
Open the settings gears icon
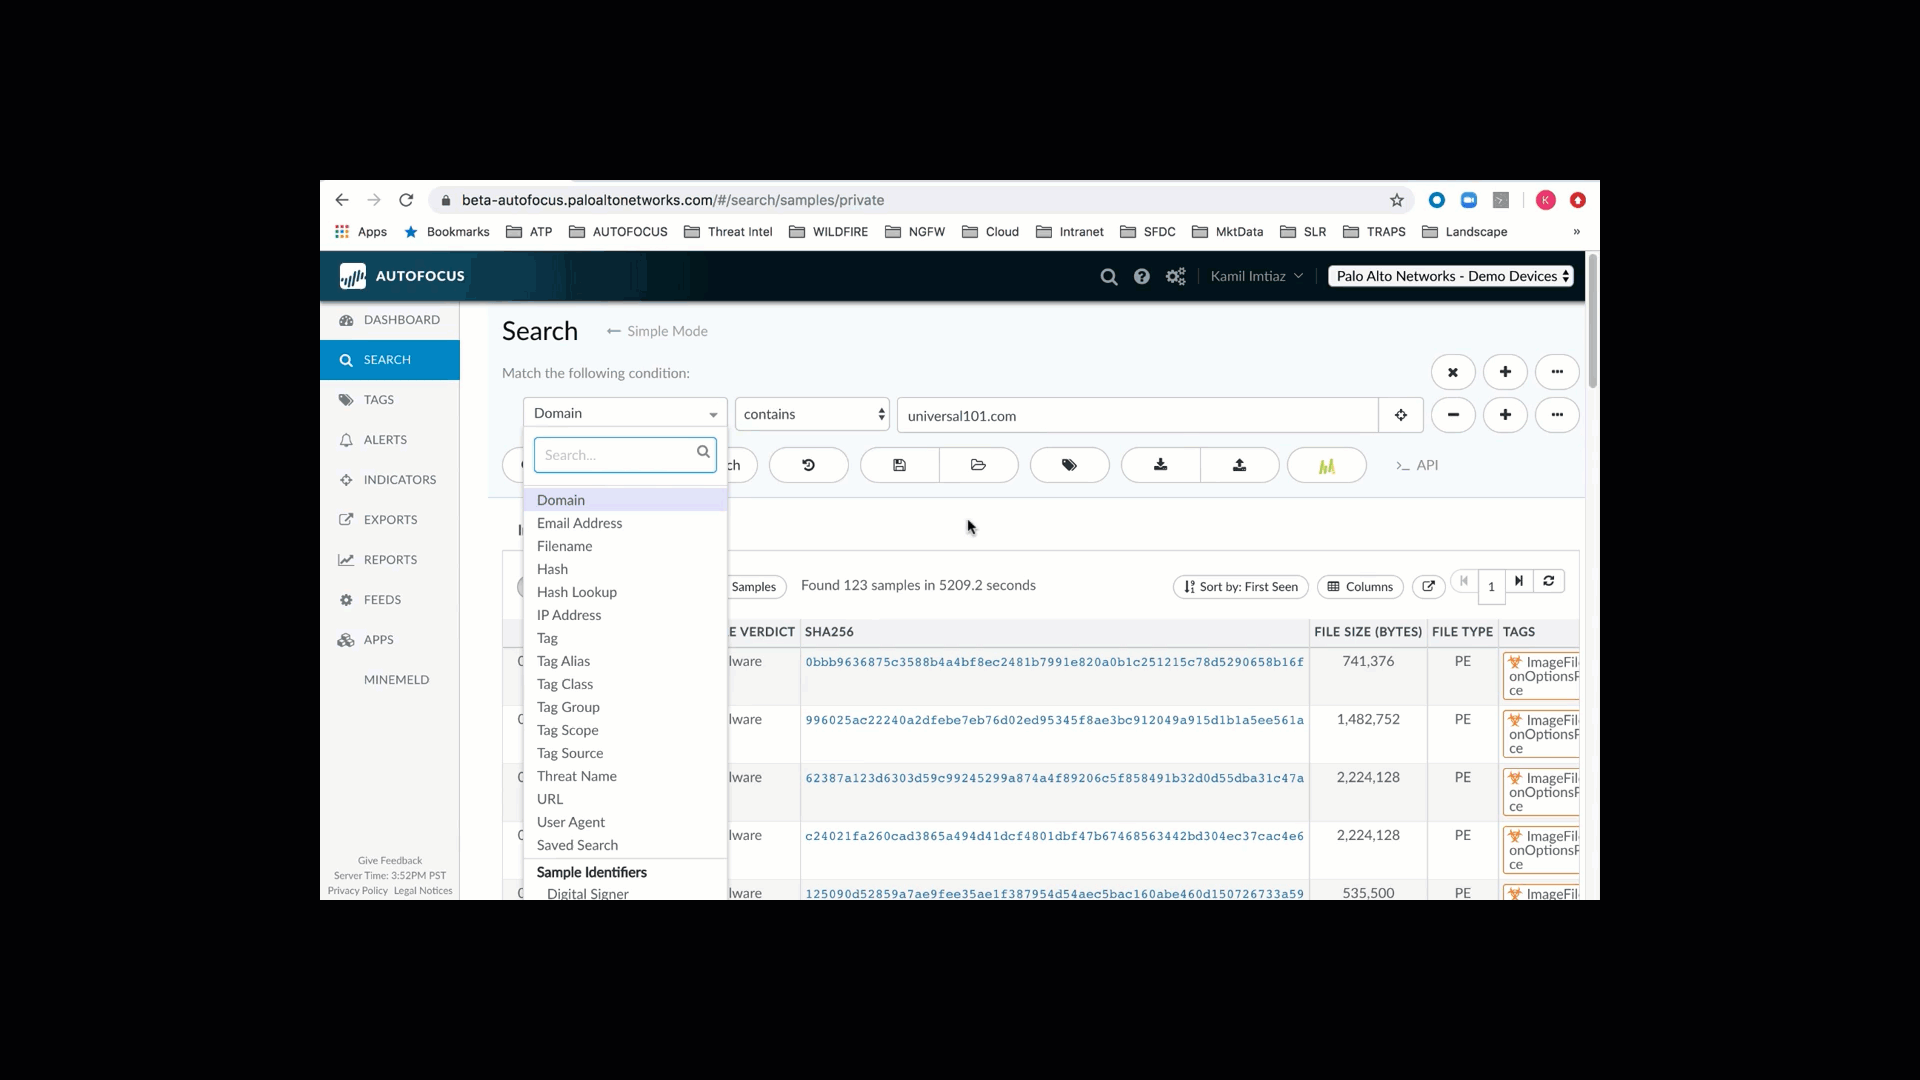pyautogui.click(x=1176, y=277)
